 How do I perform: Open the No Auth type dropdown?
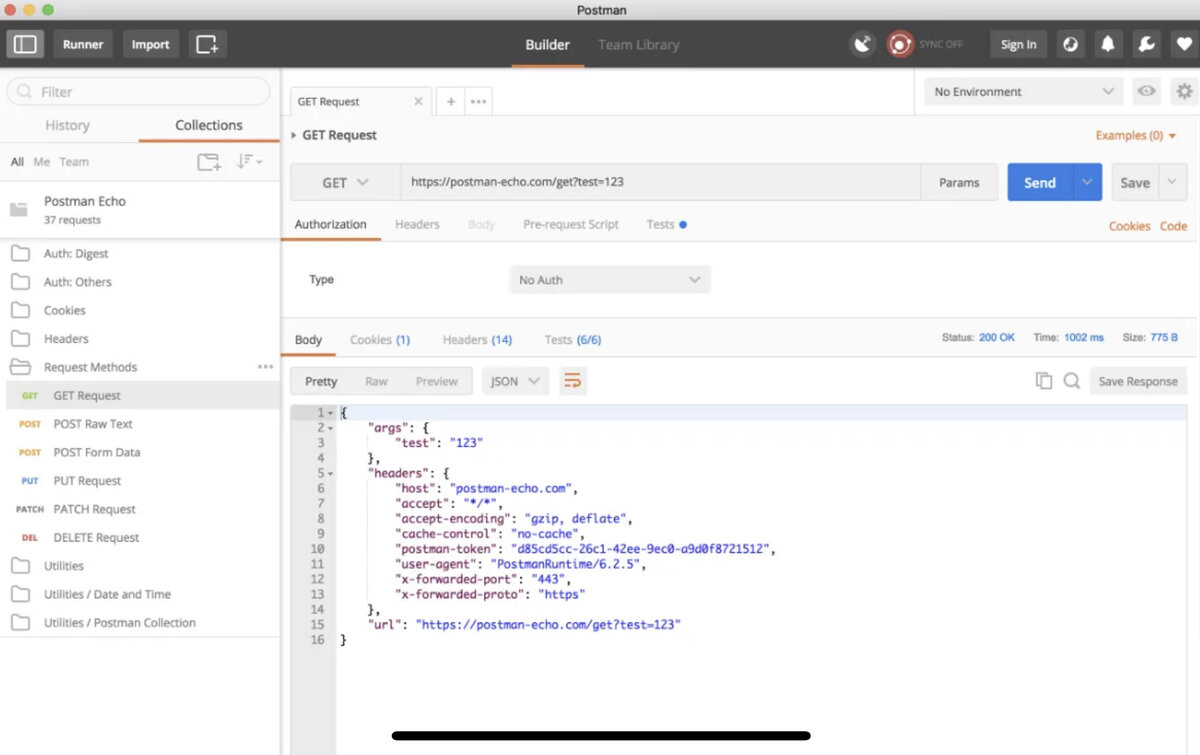(x=610, y=280)
